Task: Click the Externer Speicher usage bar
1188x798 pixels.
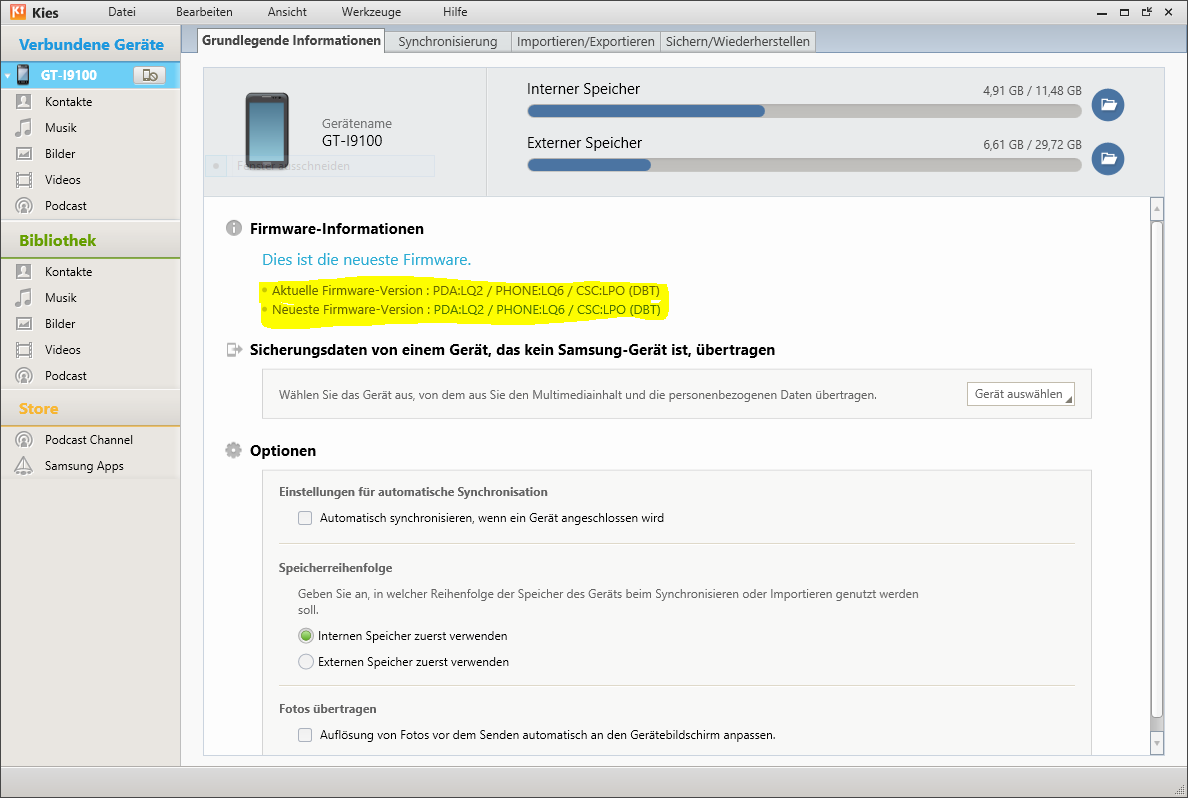Action: point(804,164)
